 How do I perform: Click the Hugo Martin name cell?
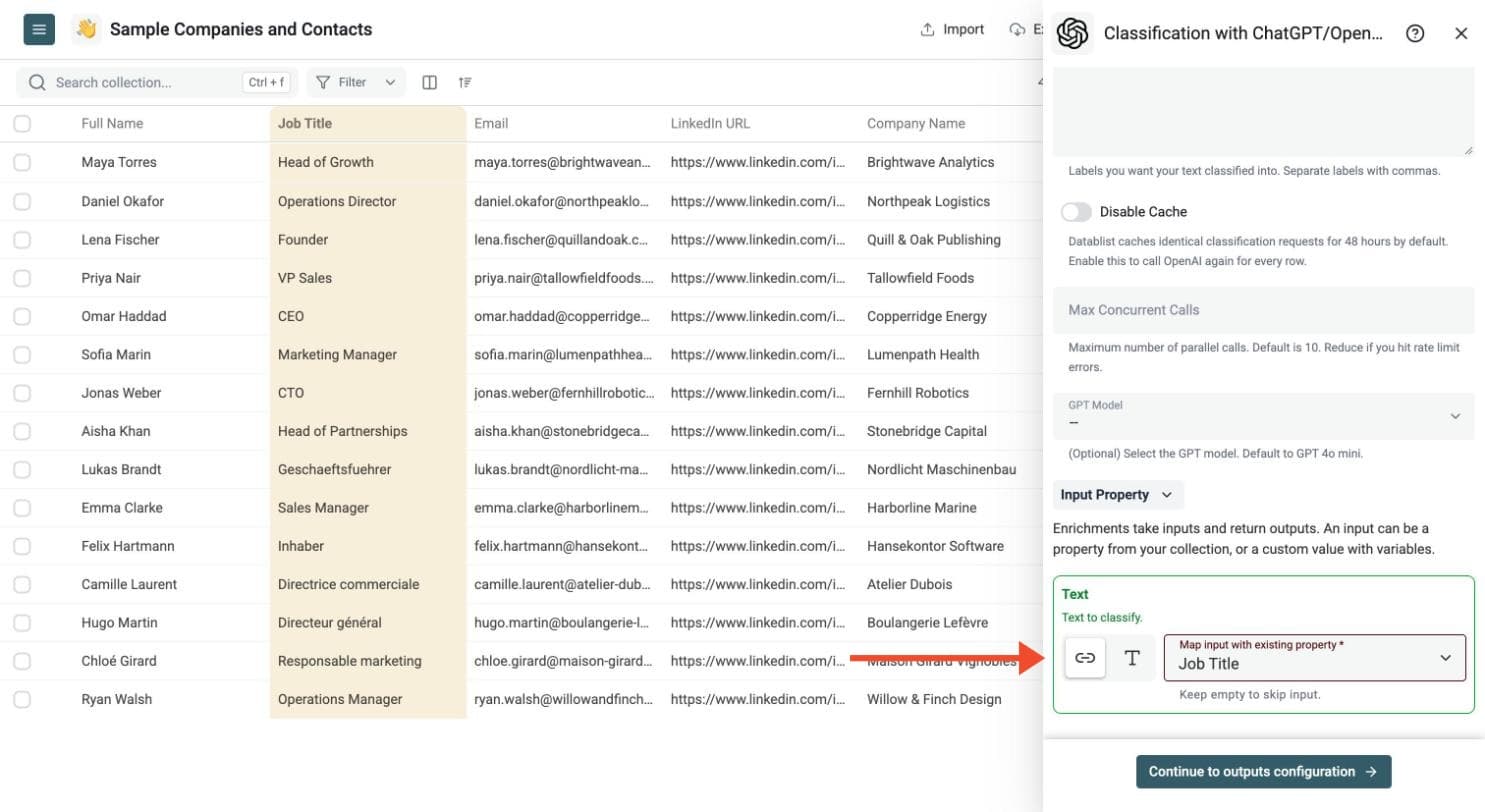(171, 622)
